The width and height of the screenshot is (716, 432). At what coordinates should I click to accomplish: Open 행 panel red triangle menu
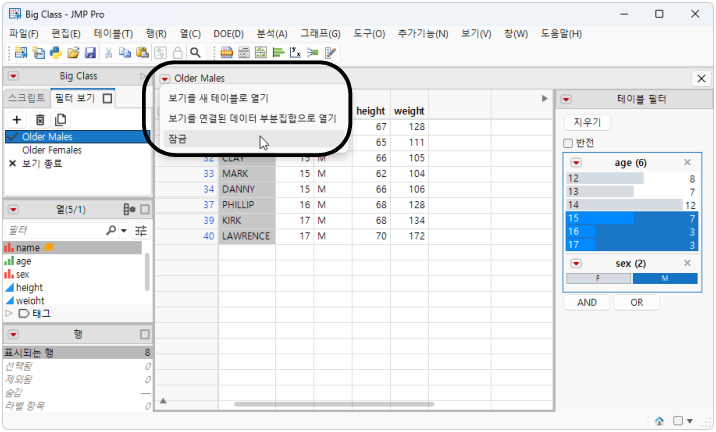pos(13,334)
